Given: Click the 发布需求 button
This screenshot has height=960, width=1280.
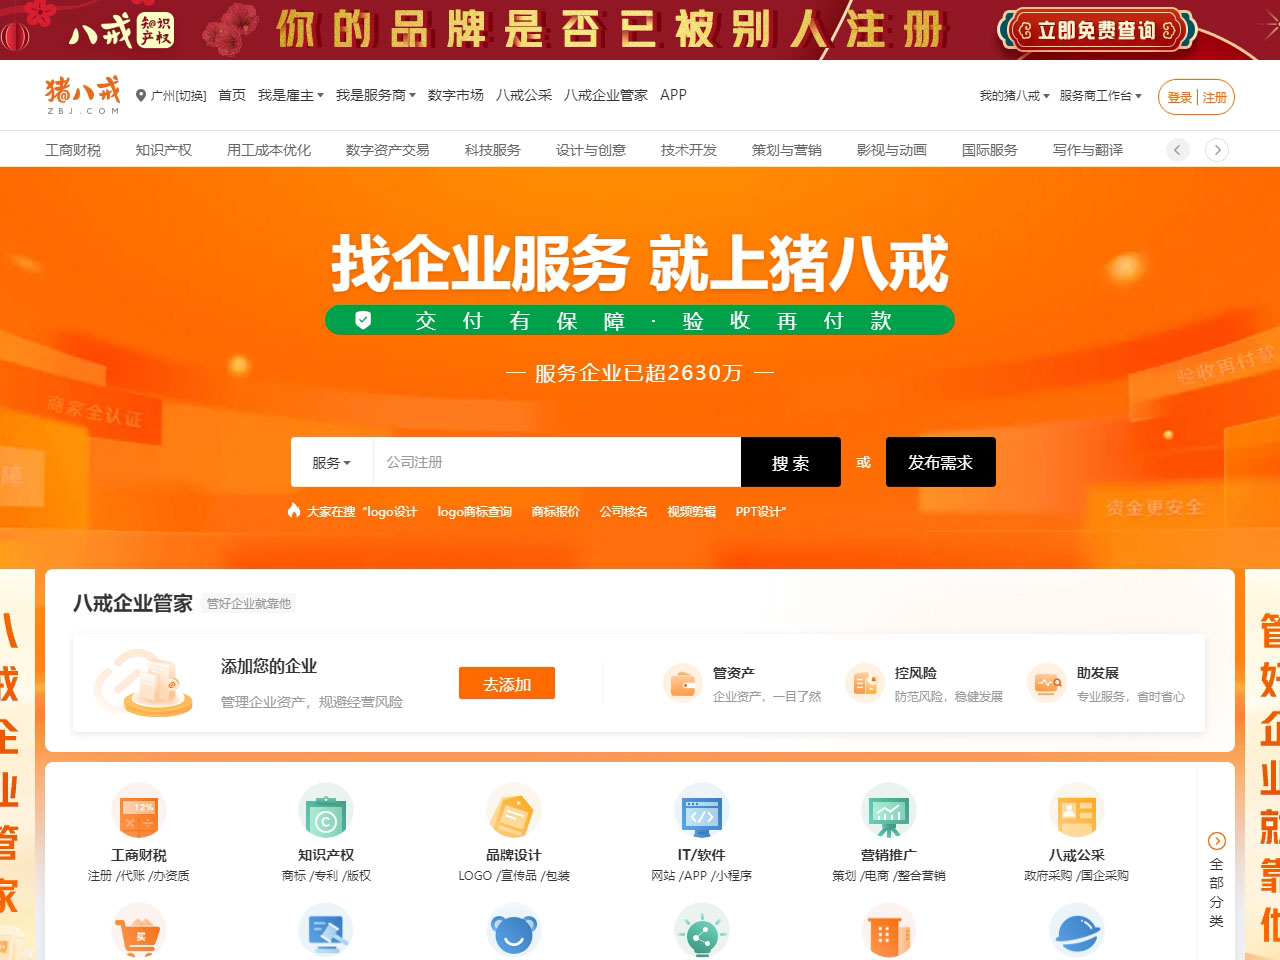Looking at the screenshot, I should pos(939,462).
